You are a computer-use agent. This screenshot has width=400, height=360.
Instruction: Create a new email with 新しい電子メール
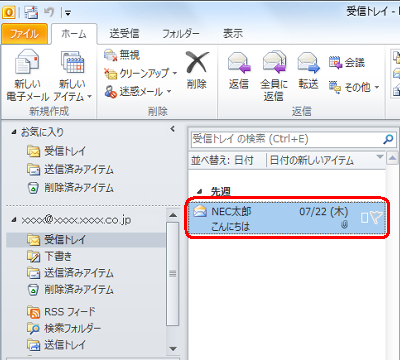[28, 75]
